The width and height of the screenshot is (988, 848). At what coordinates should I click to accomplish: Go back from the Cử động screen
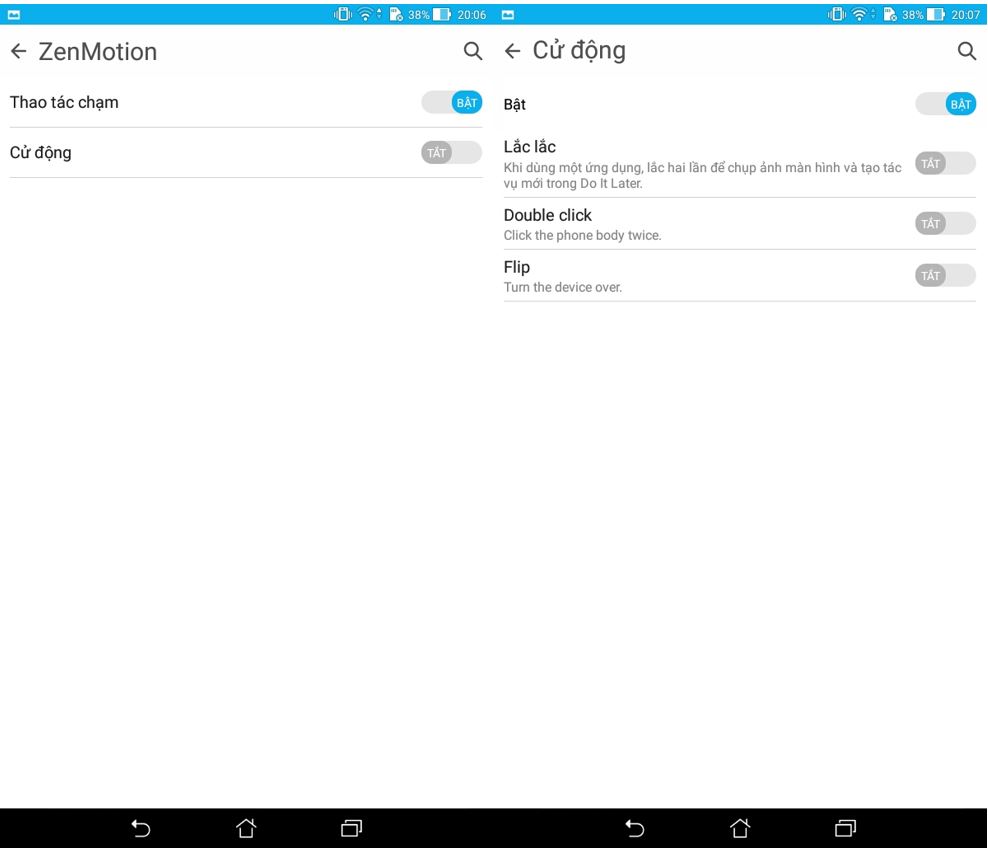click(x=512, y=51)
